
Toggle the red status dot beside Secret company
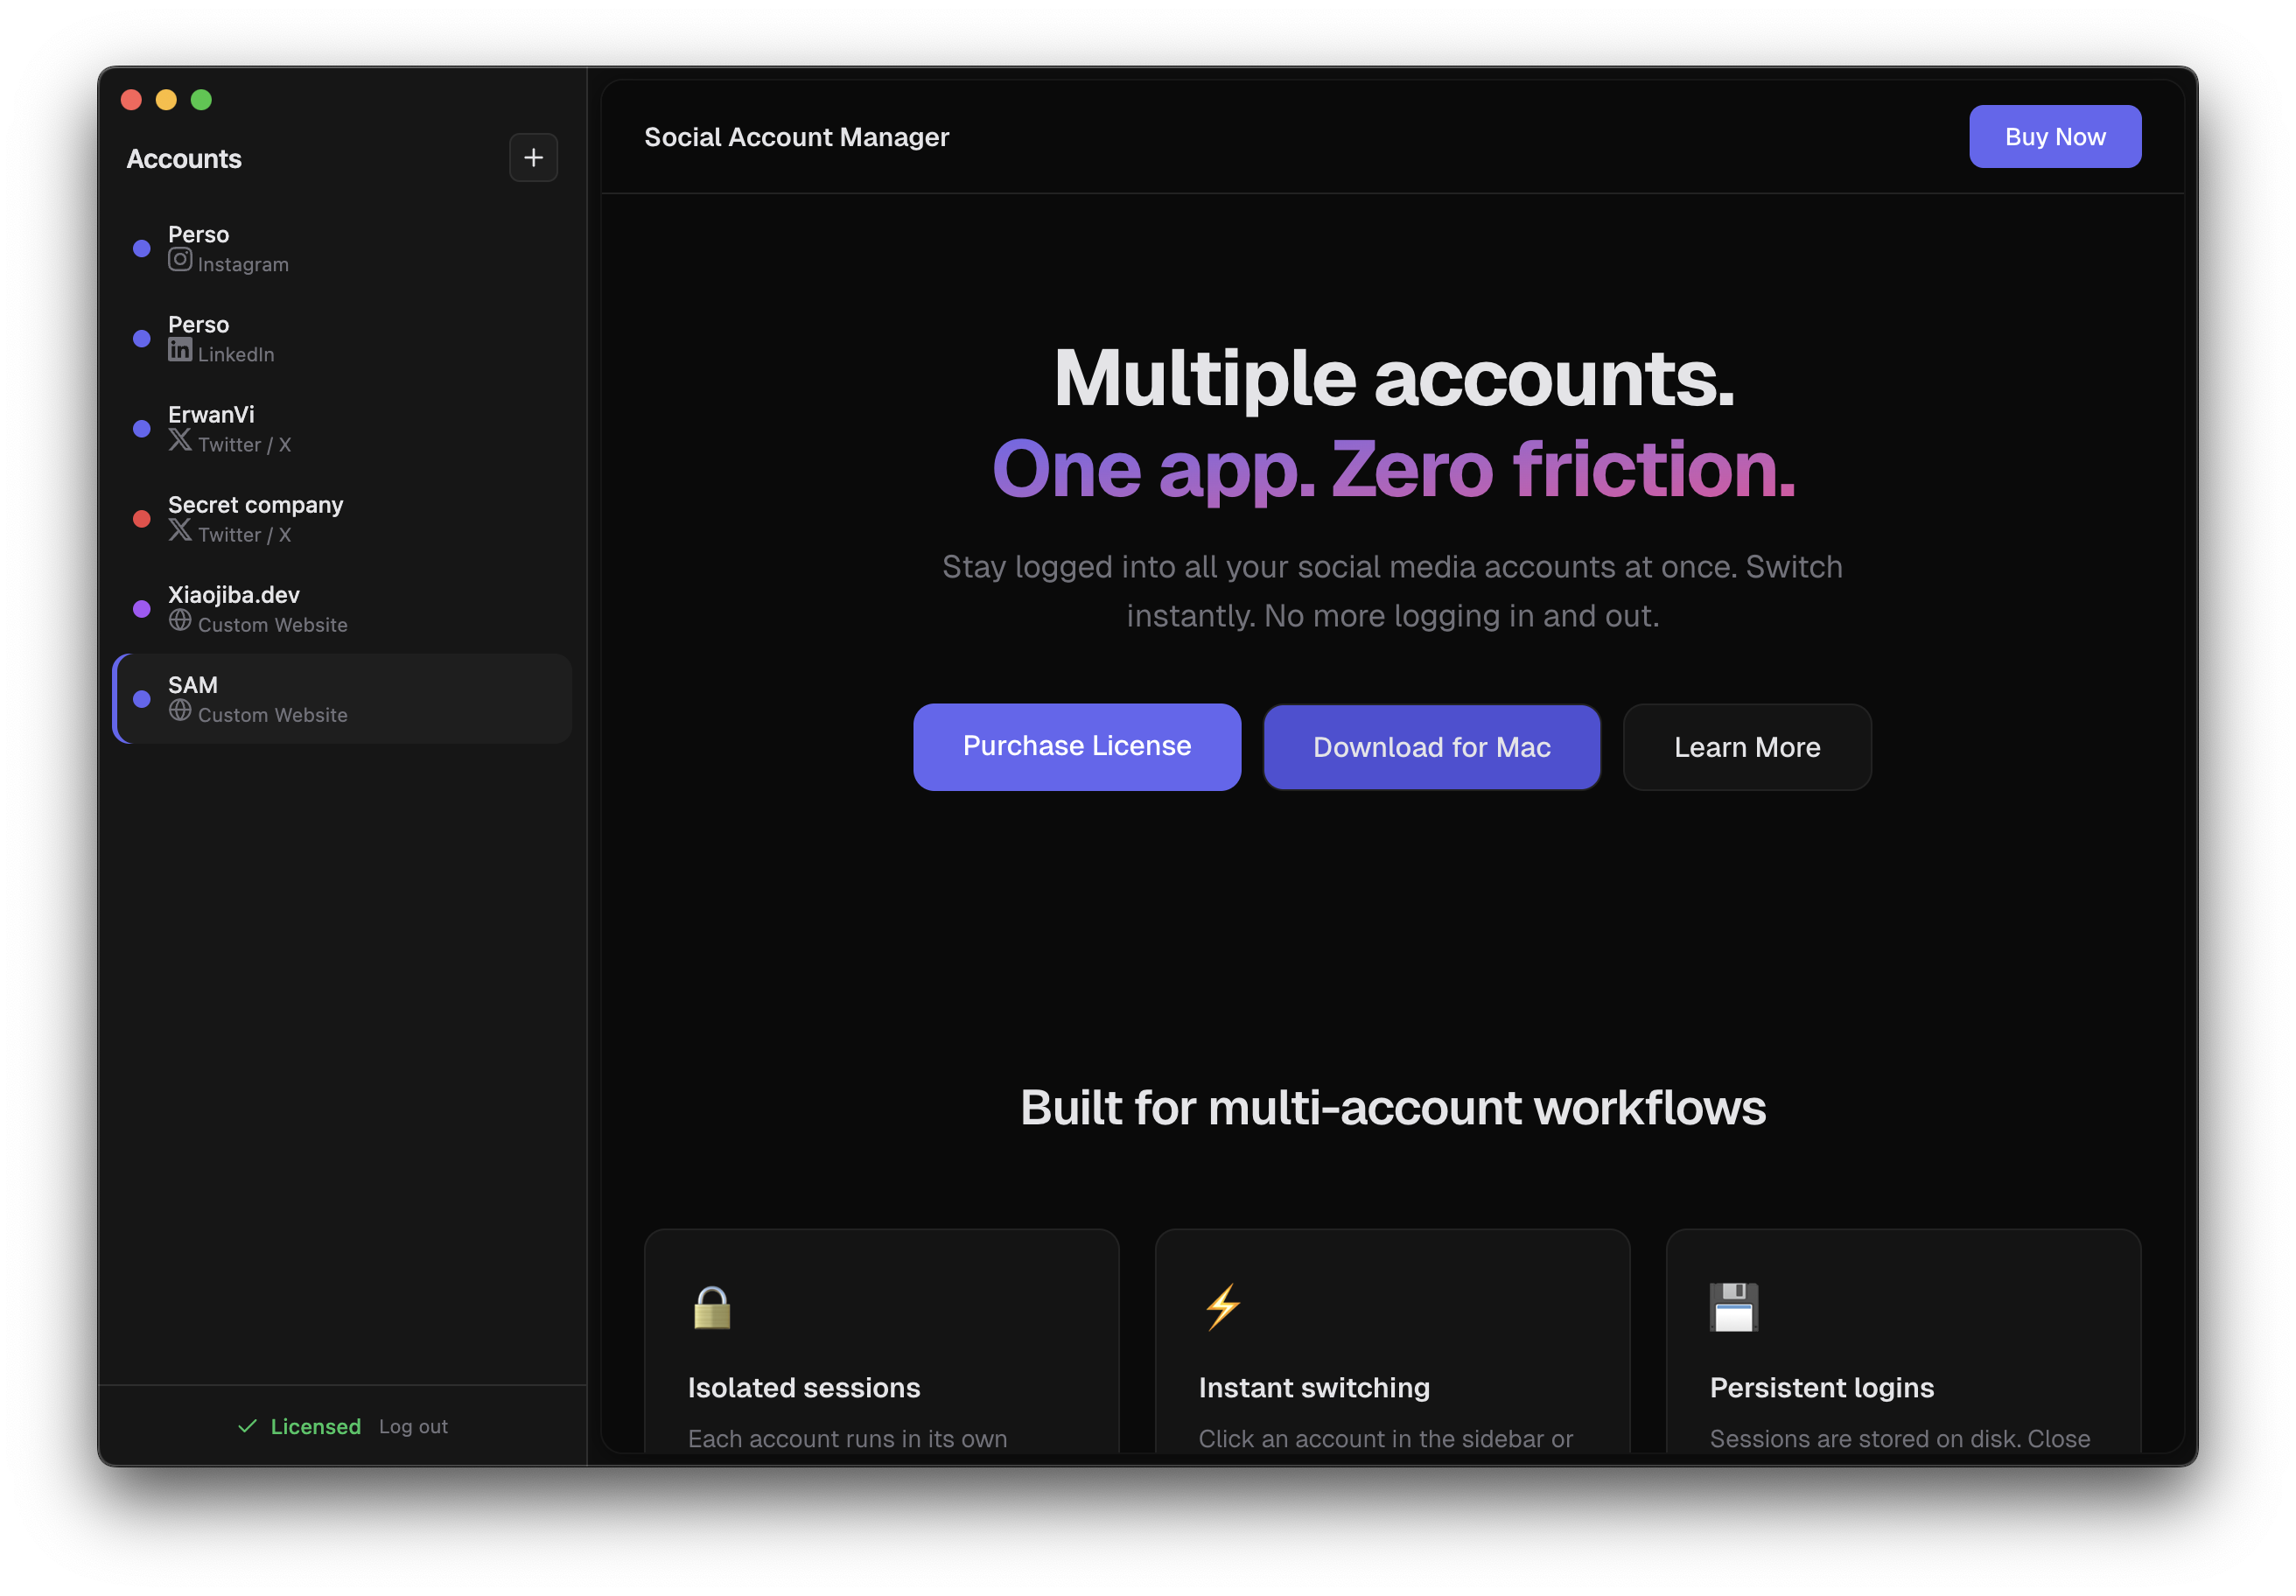pos(140,518)
